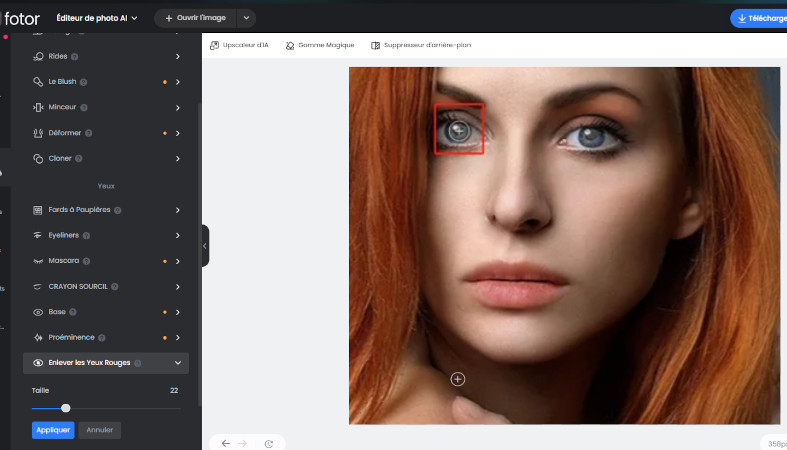Open the Éditeur de photo AI dropdown
Image resolution: width=787 pixels, height=450 pixels.
point(96,18)
